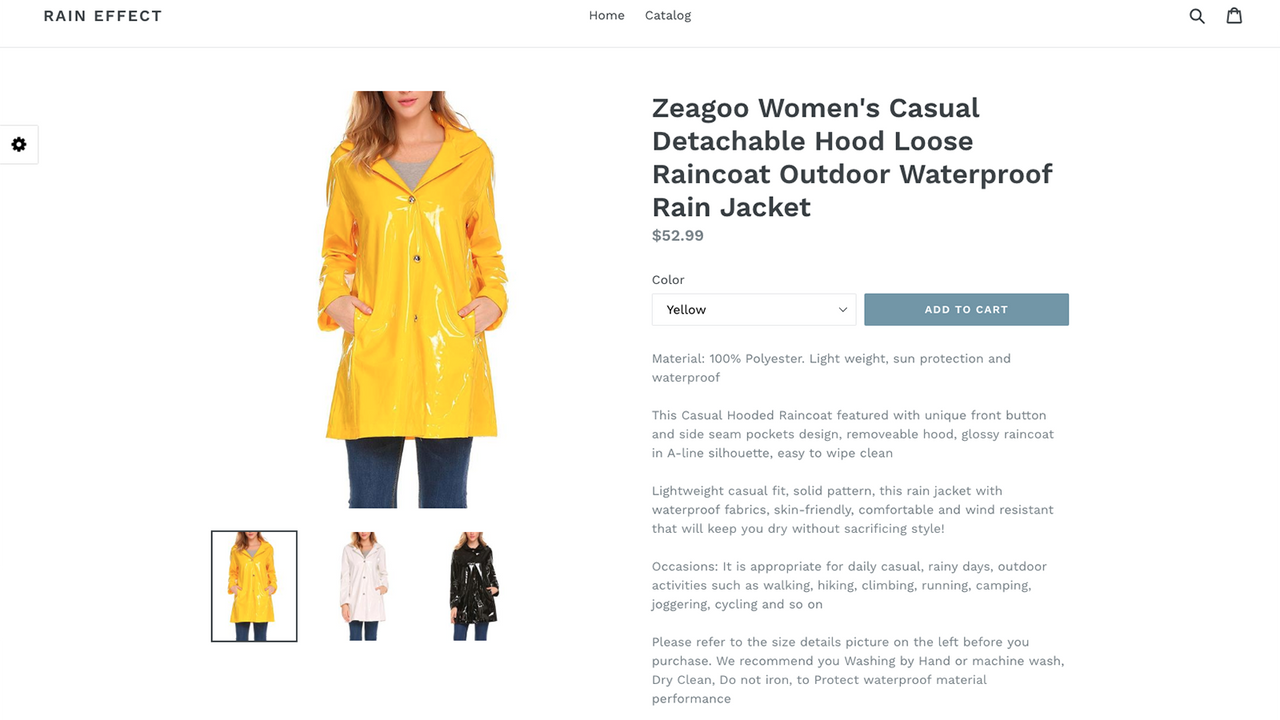Click the $52.99 price text
Screen dimensions: 1280x720
pyautogui.click(x=678, y=236)
